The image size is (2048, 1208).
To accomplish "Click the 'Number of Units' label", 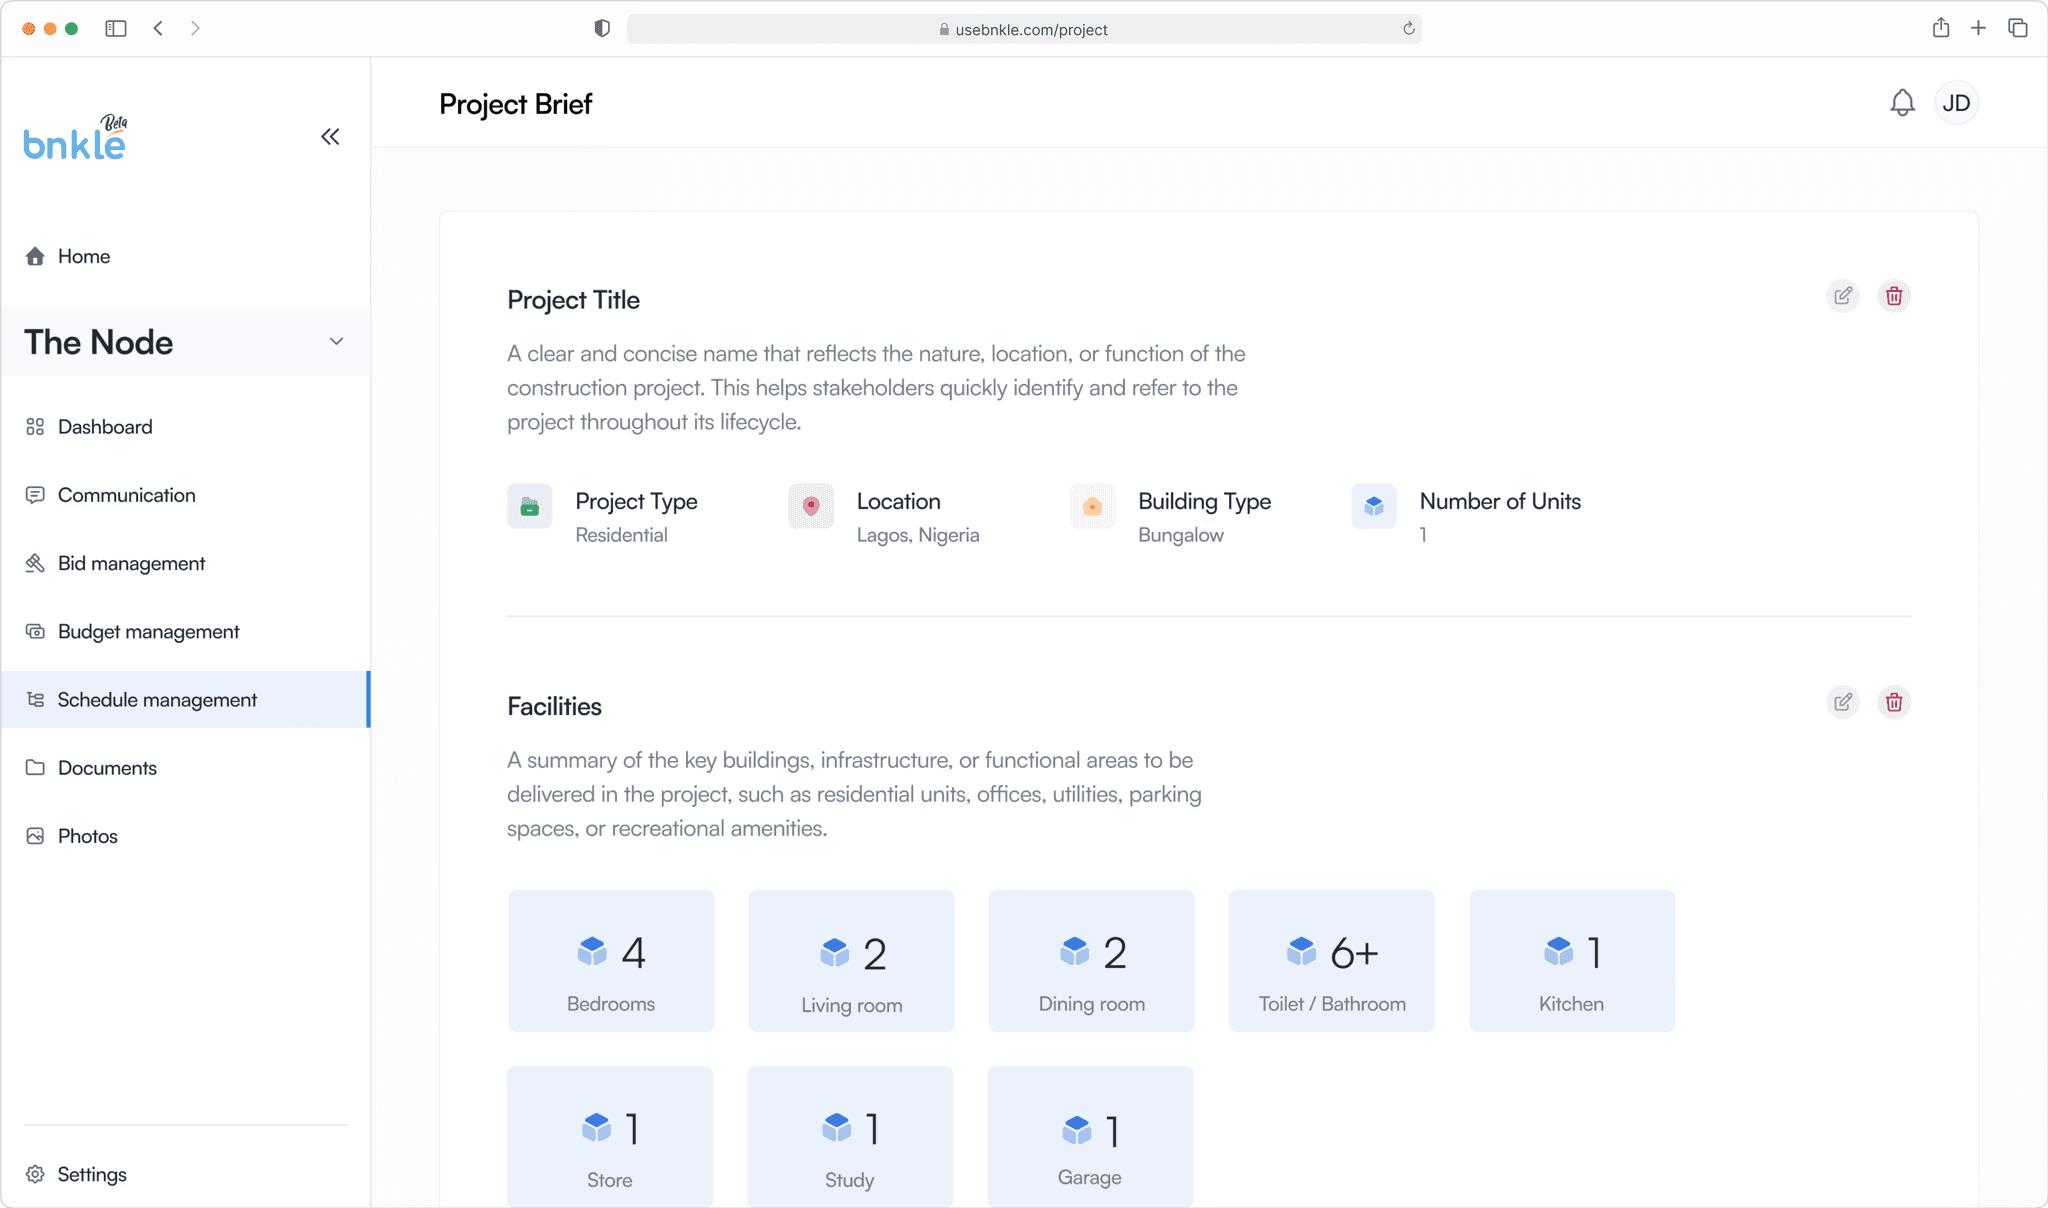I will coord(1500,501).
